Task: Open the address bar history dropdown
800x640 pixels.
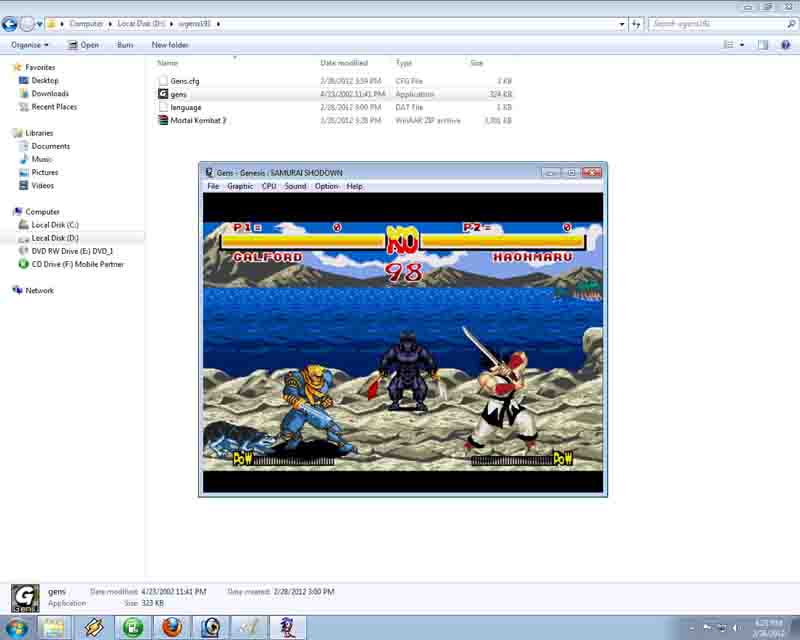Action: coord(621,24)
